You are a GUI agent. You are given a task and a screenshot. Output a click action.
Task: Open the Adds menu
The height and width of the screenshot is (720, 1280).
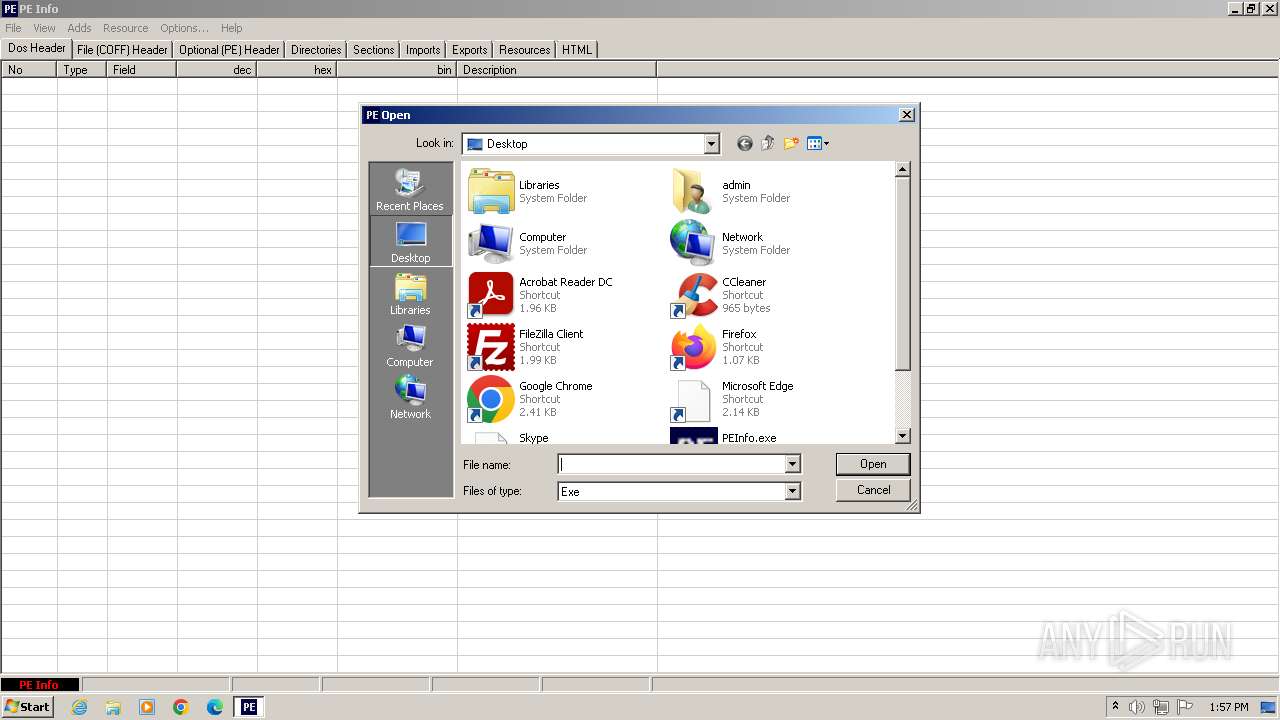(x=79, y=28)
